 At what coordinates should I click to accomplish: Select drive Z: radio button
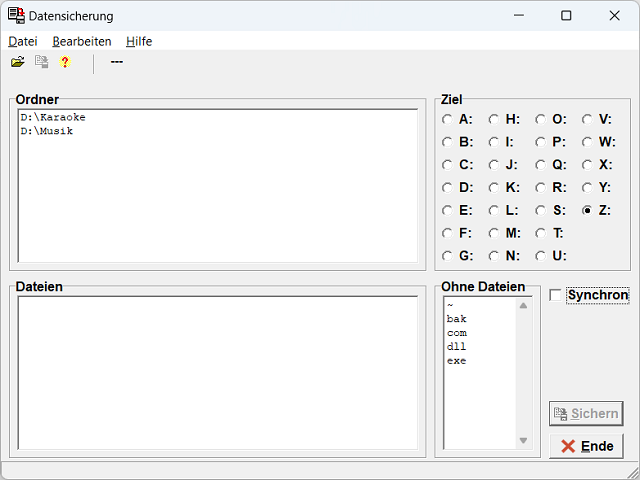click(x=587, y=210)
